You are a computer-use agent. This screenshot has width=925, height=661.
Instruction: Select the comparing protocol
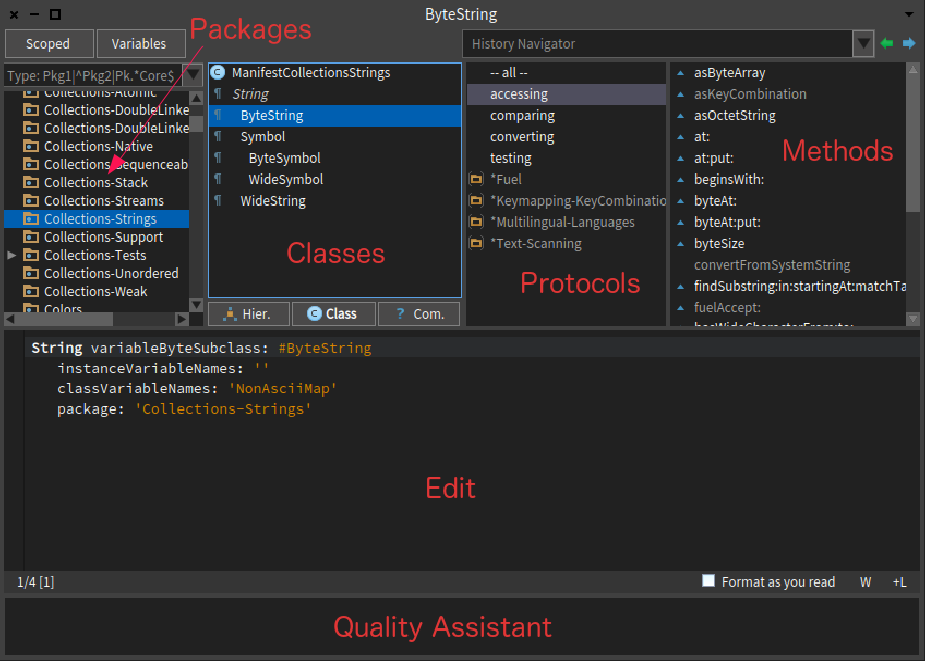pos(522,116)
